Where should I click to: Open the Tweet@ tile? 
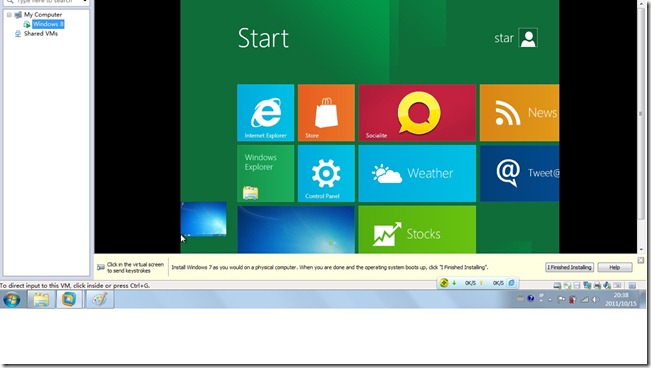coord(519,173)
